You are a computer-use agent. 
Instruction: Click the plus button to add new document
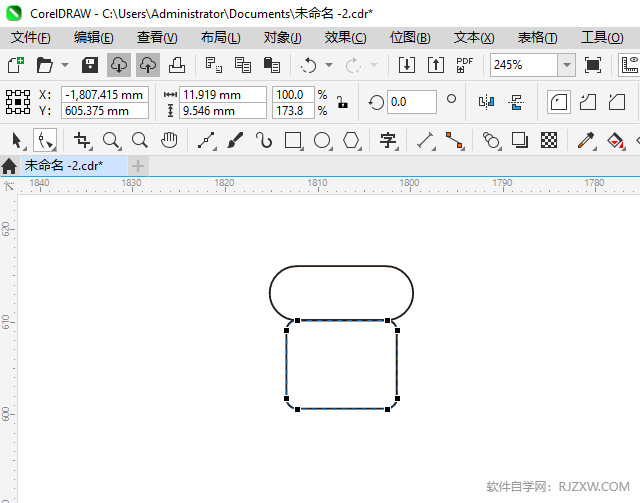(x=138, y=165)
